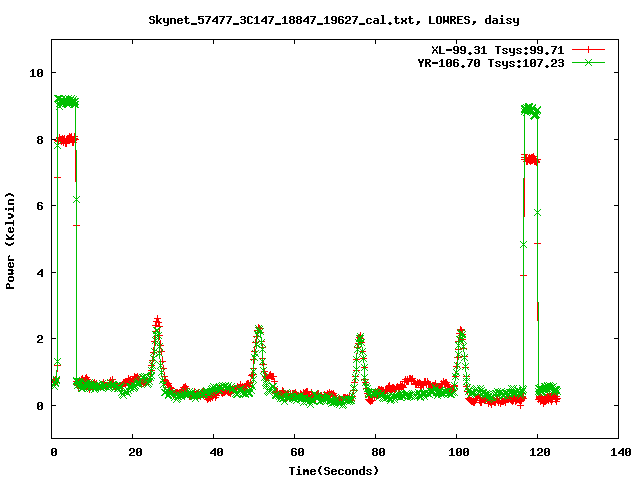The height and width of the screenshot is (480, 640).
Task: Click the signal peak near 26 seconds
Action: pyautogui.click(x=158, y=322)
